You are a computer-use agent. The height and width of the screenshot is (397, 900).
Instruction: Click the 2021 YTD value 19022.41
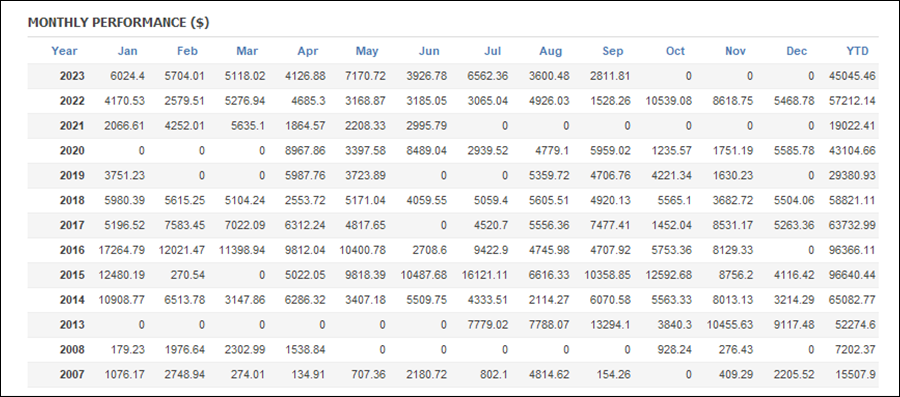click(x=852, y=126)
